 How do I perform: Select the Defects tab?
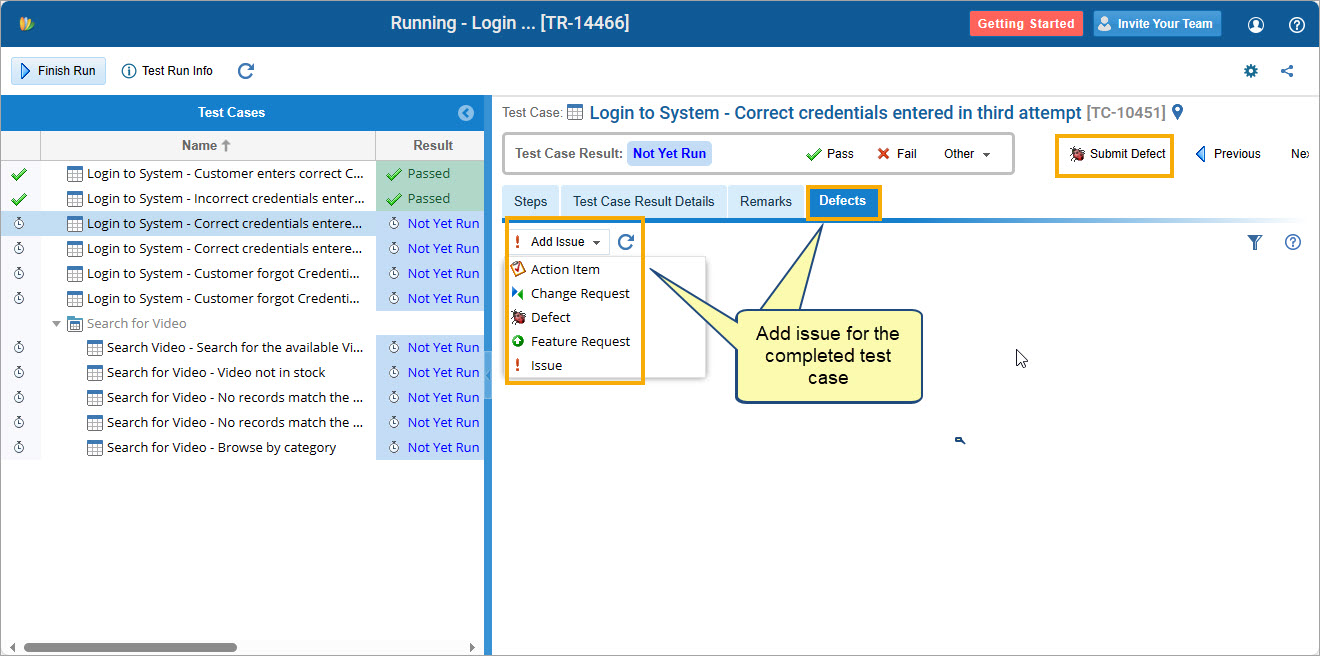click(x=843, y=201)
